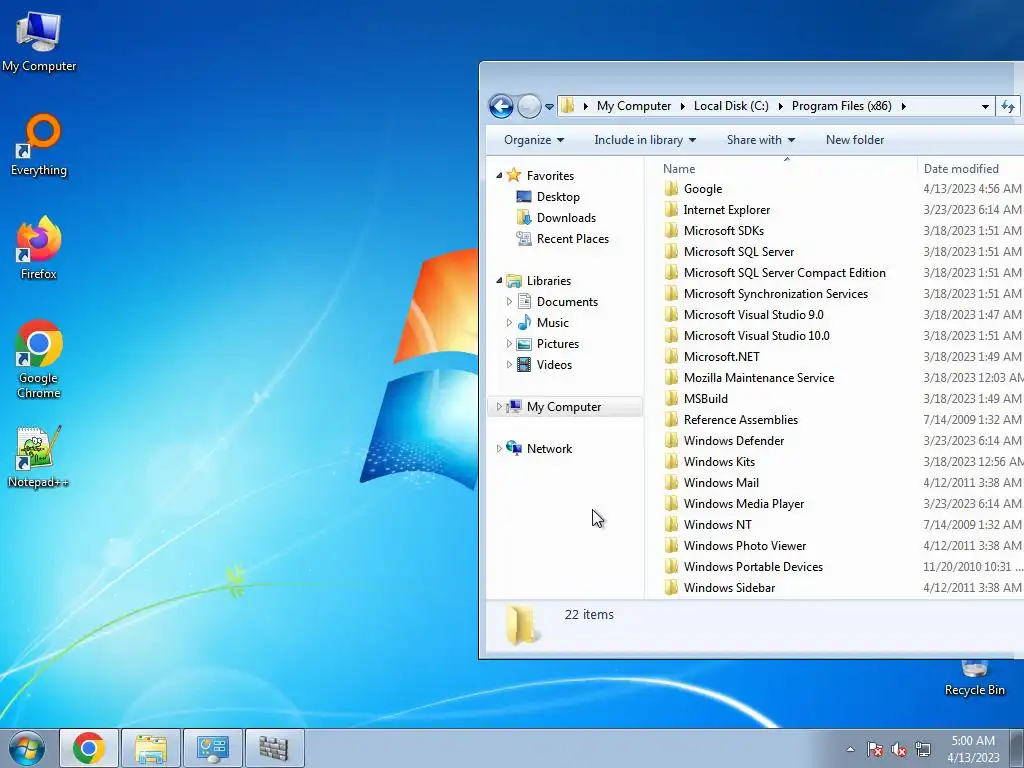Click the Internet Explorer folder icon
The width and height of the screenshot is (1024, 768).
(x=671, y=210)
